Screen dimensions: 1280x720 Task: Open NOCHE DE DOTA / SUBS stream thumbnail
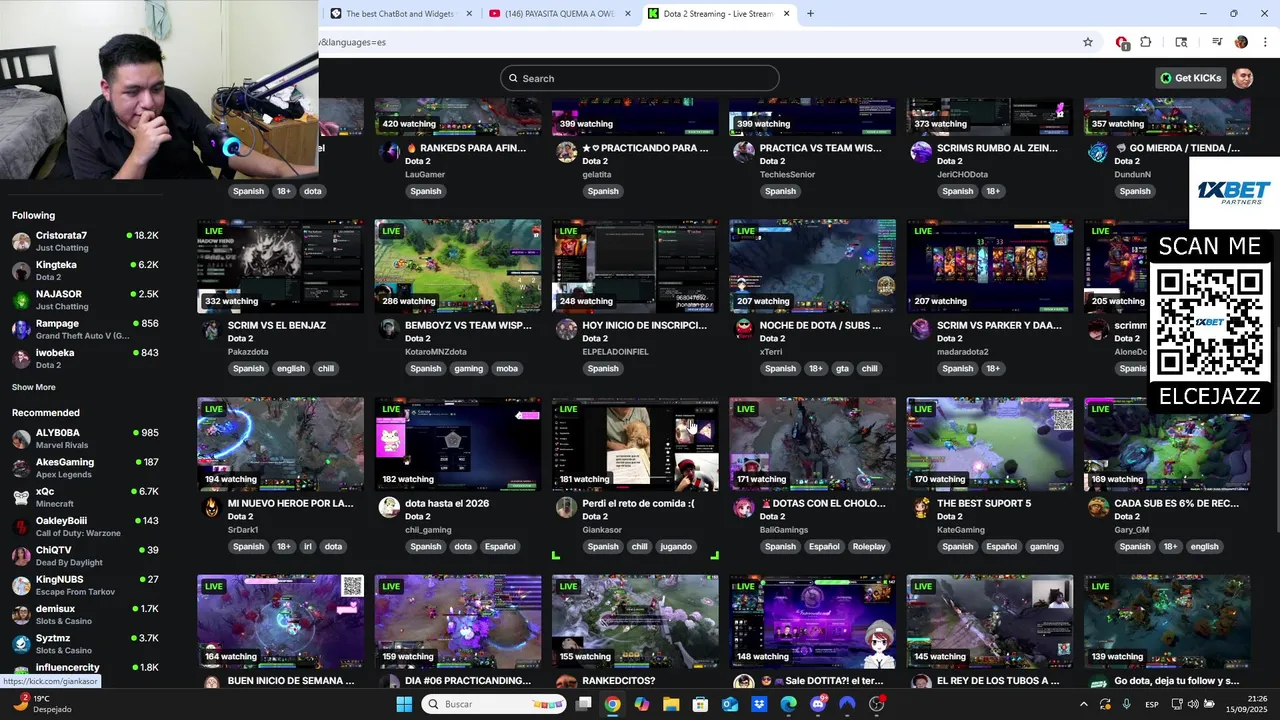(x=812, y=266)
